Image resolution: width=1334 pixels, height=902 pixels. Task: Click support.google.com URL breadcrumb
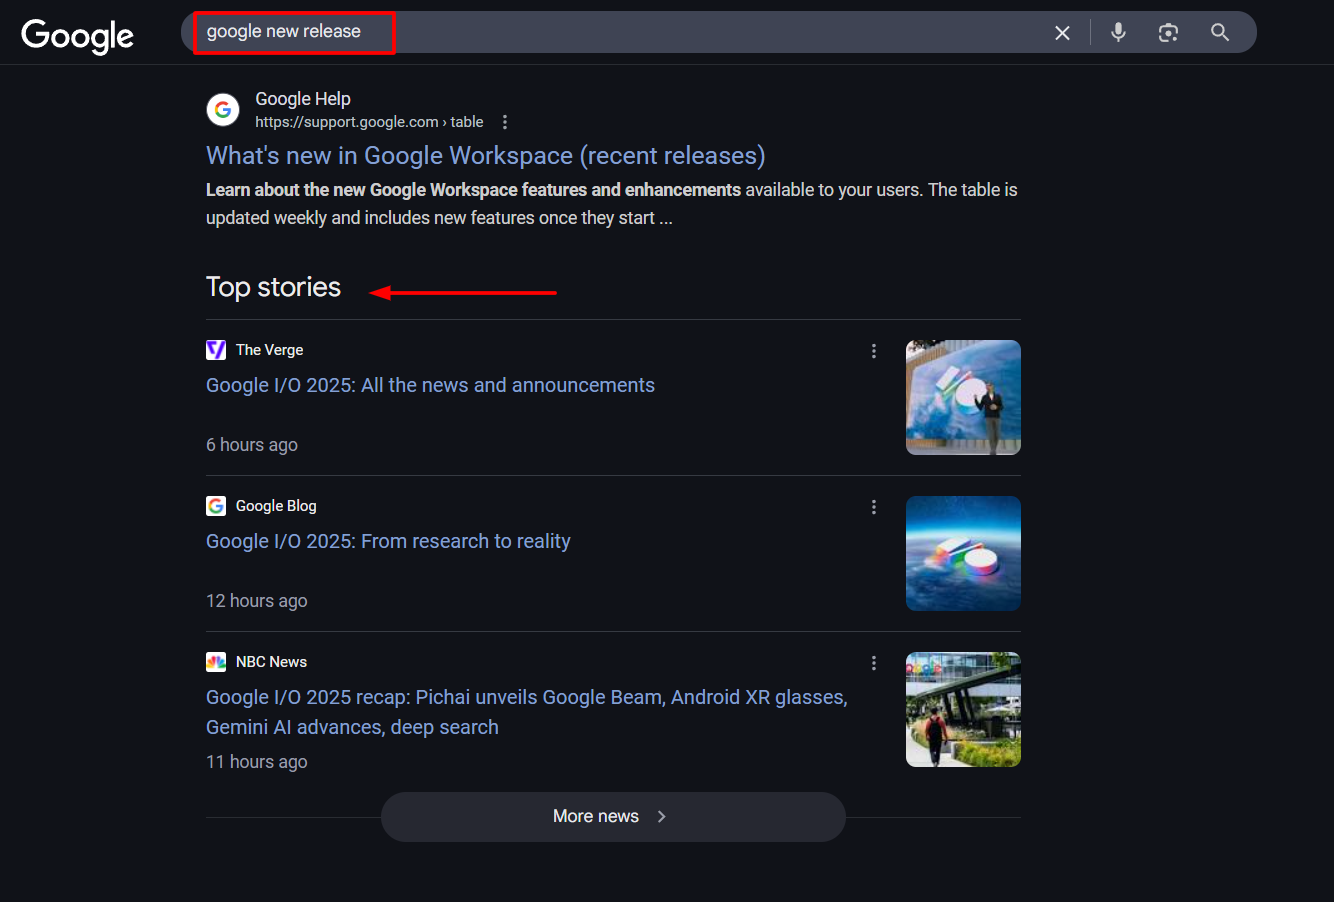[x=369, y=122]
